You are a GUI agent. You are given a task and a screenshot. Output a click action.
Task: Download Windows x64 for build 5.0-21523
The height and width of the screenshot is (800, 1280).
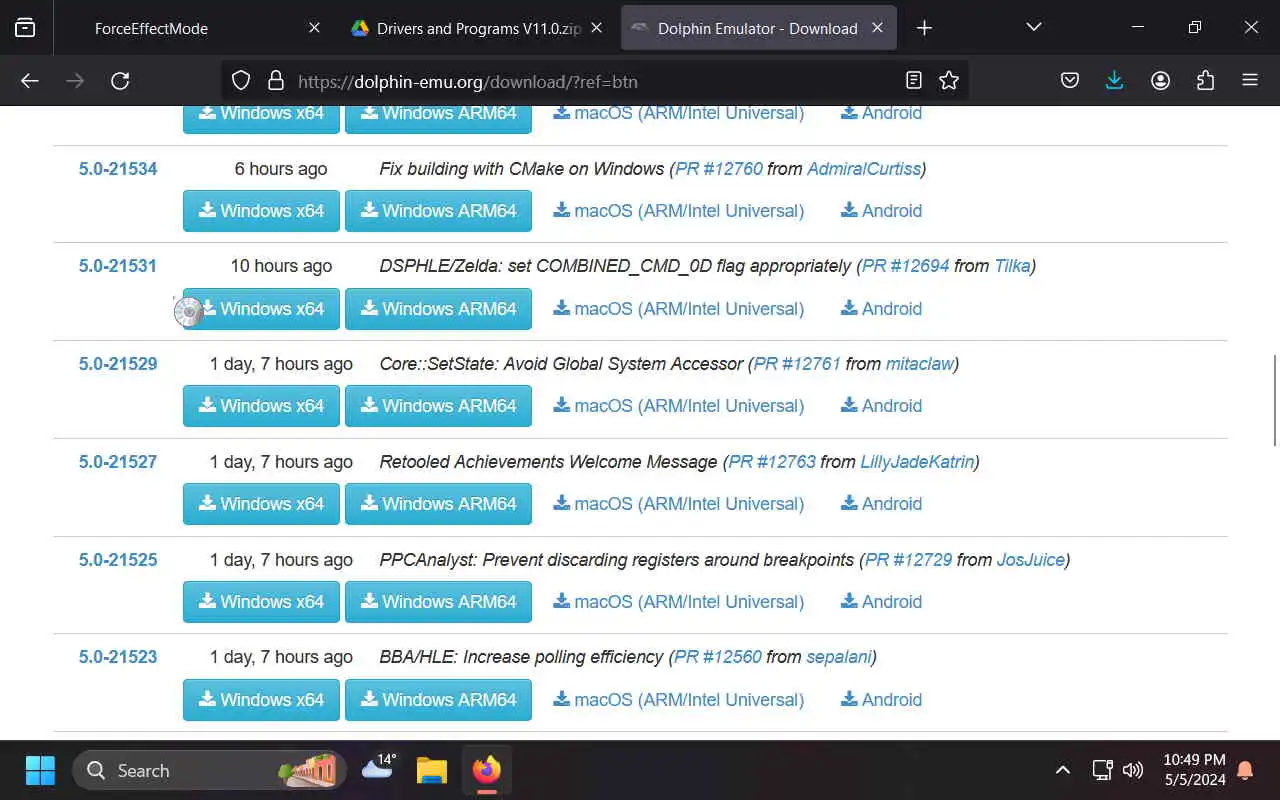click(261, 700)
